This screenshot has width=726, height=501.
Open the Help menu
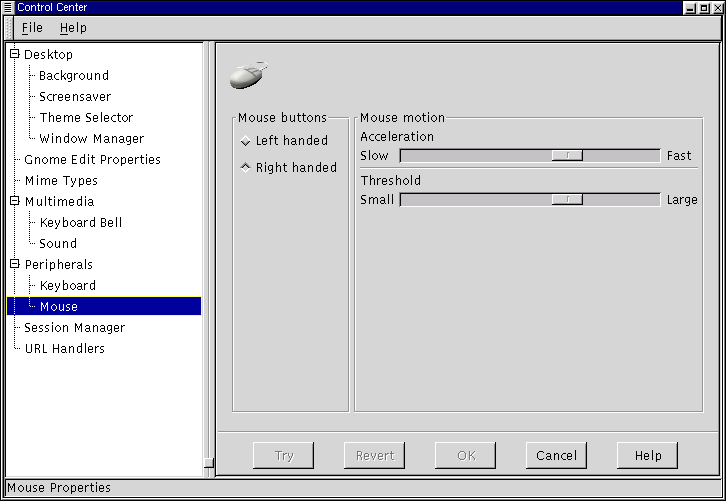tap(73, 28)
